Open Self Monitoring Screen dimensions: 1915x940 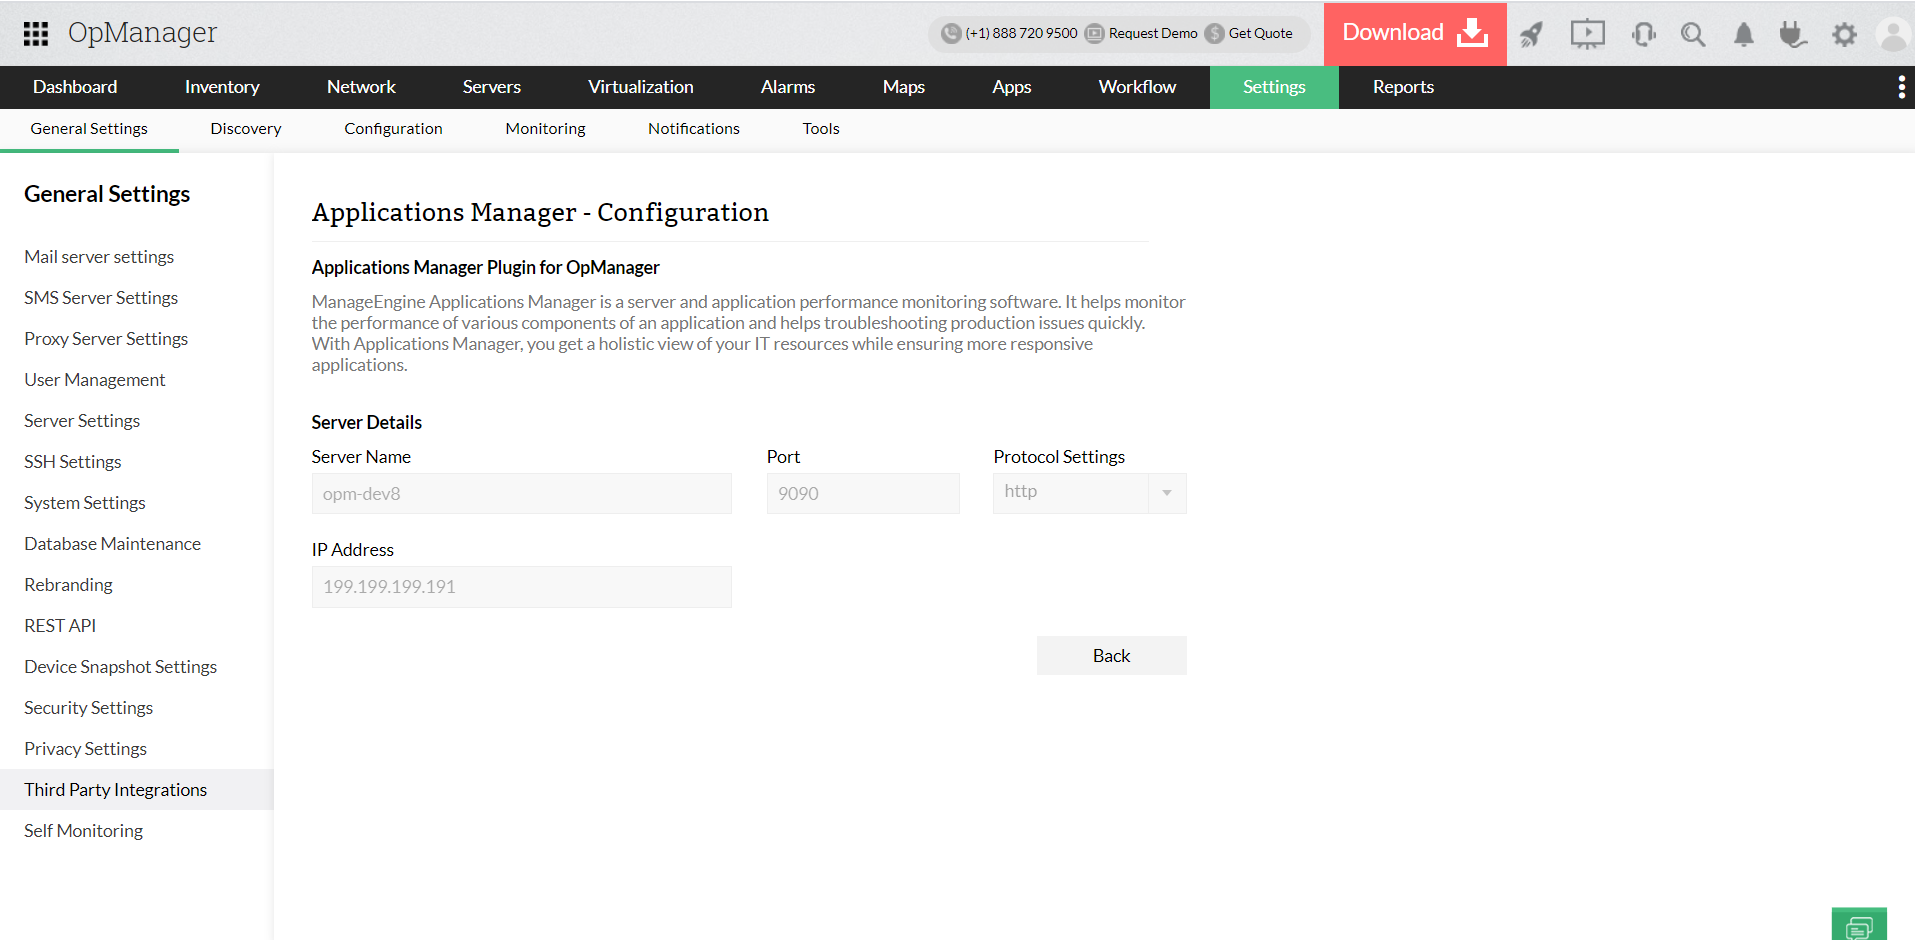point(84,831)
